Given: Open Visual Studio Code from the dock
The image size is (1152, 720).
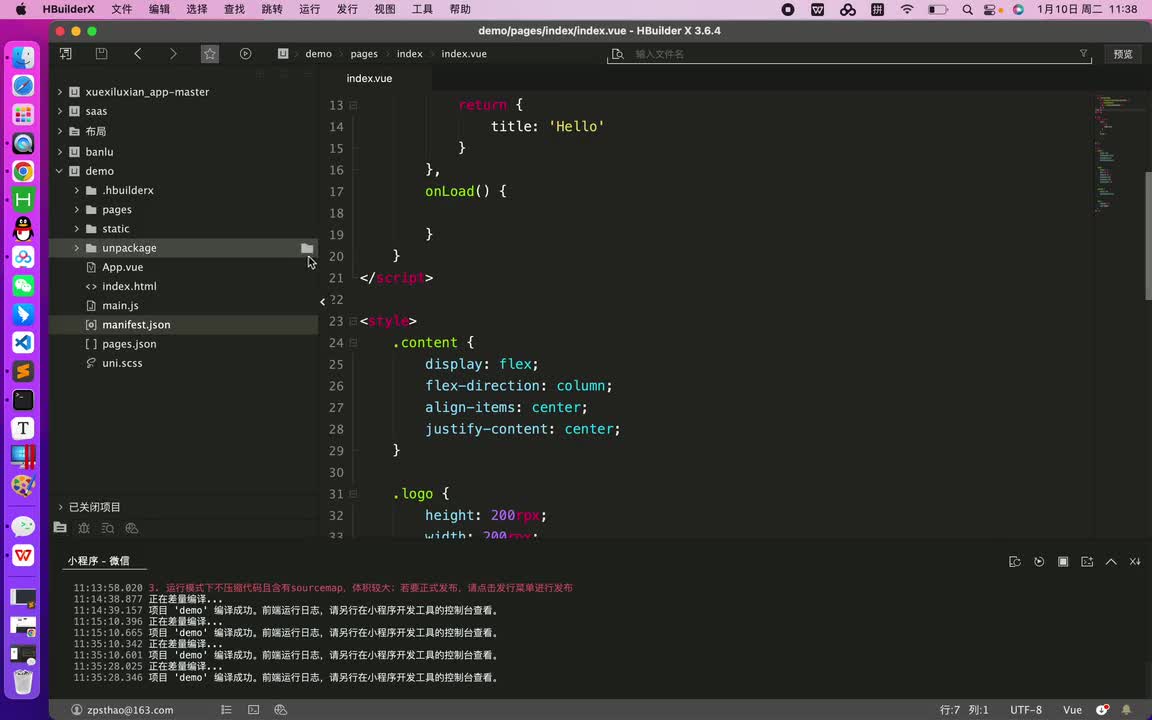Looking at the screenshot, I should pos(23,342).
